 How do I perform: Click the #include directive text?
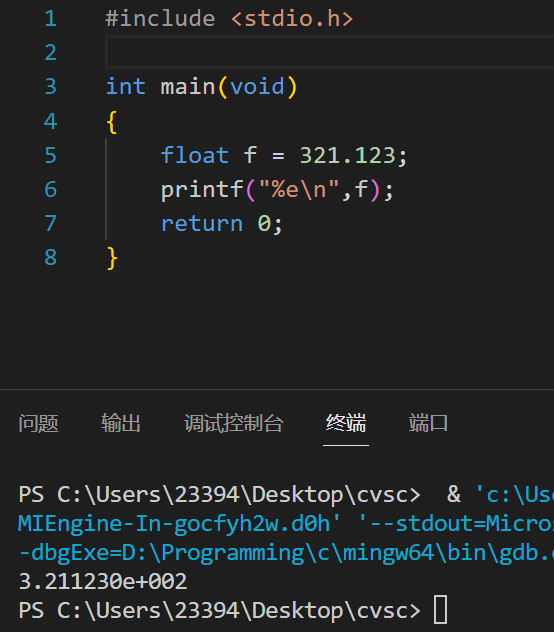pos(160,19)
